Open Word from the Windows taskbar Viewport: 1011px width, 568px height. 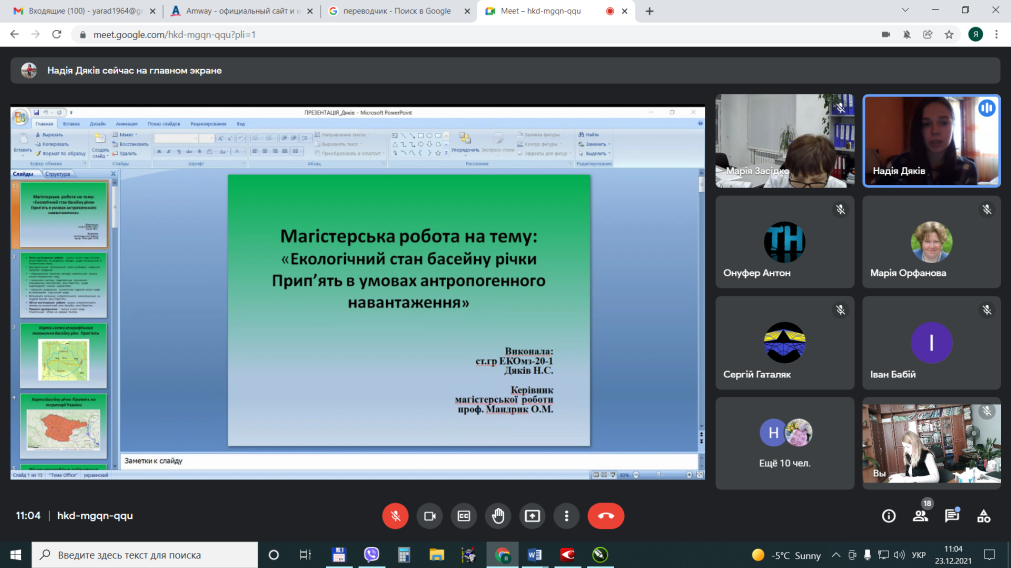pyautogui.click(x=534, y=555)
